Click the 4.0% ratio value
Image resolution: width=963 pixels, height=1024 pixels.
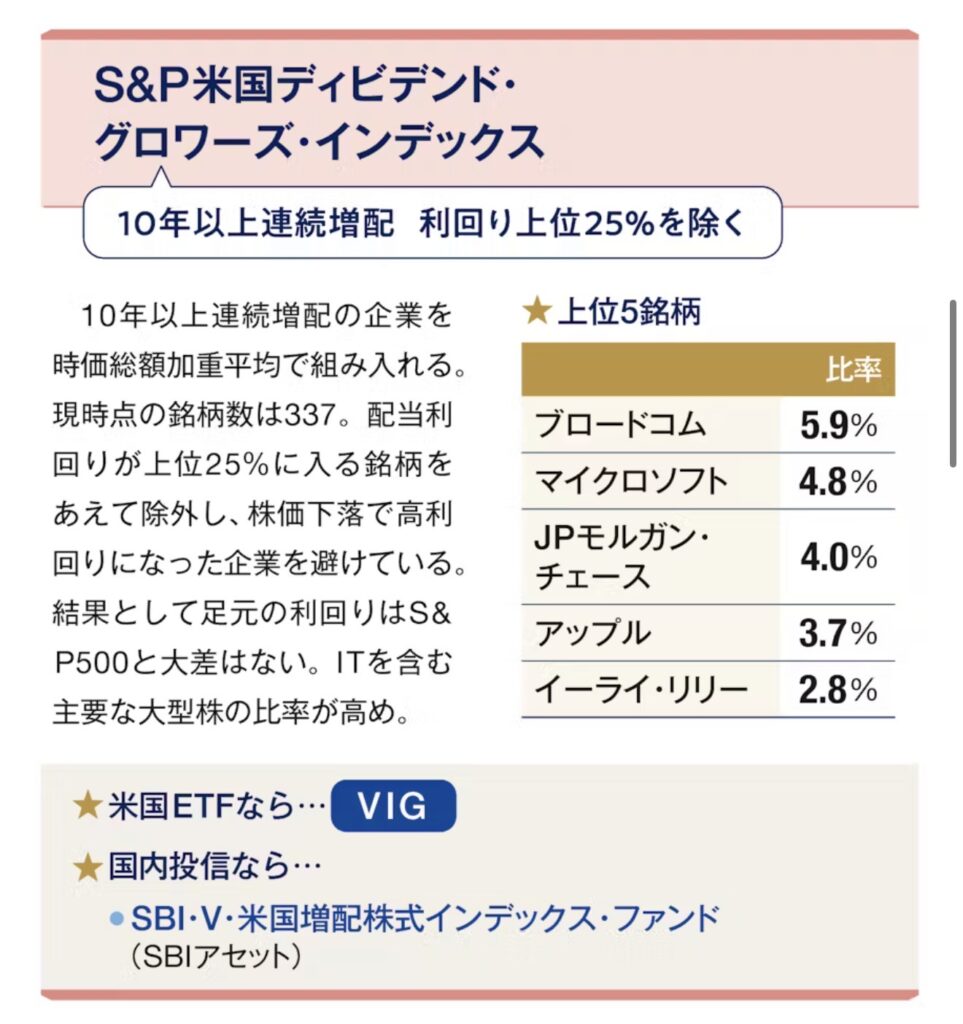pos(838,556)
